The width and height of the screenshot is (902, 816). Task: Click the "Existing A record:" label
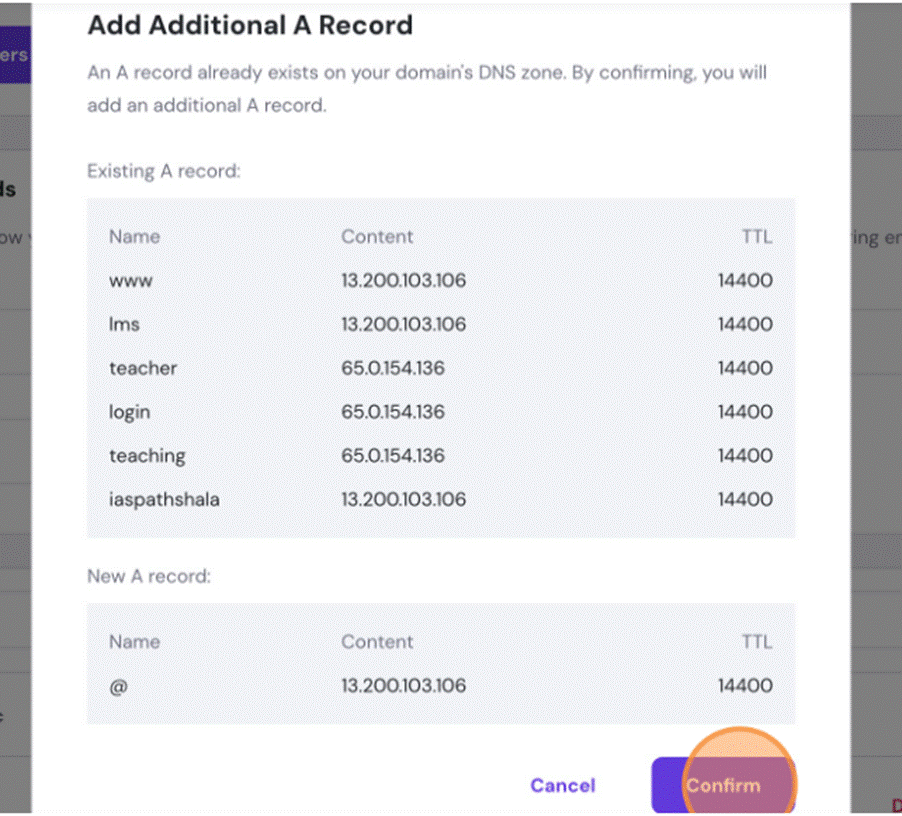click(164, 171)
